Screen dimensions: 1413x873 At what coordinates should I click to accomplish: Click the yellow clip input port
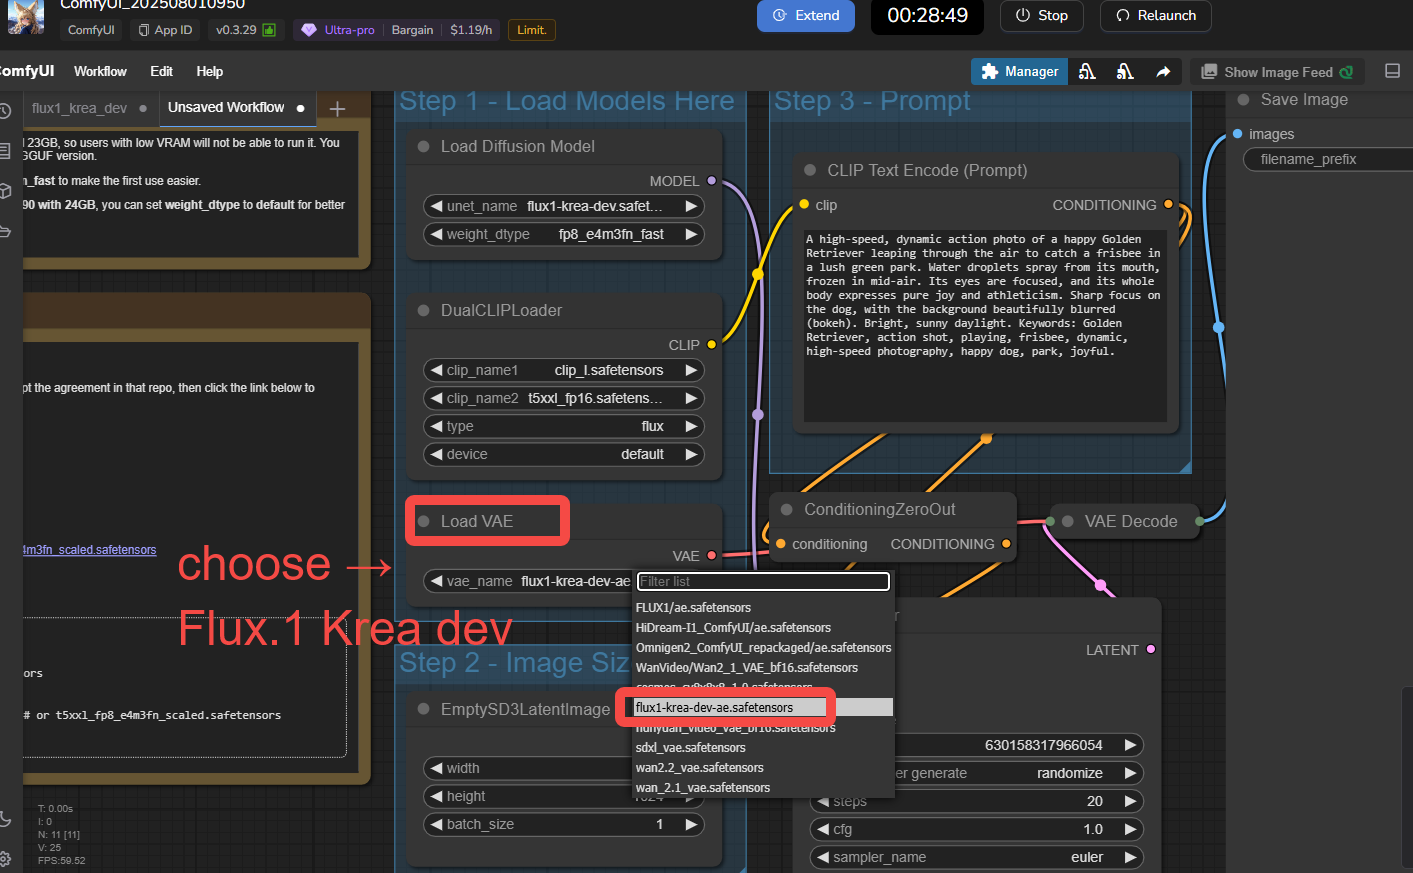[804, 204]
